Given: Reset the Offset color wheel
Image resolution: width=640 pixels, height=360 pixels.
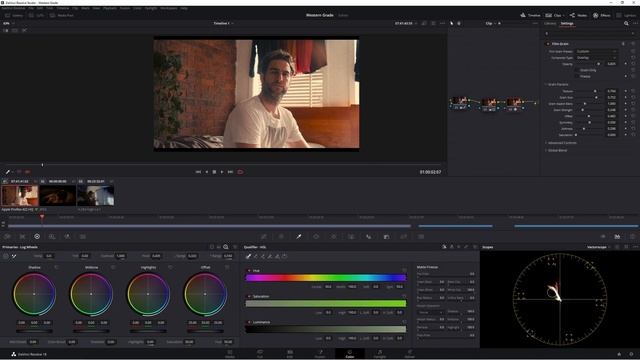Looking at the screenshot, I should (x=227, y=267).
